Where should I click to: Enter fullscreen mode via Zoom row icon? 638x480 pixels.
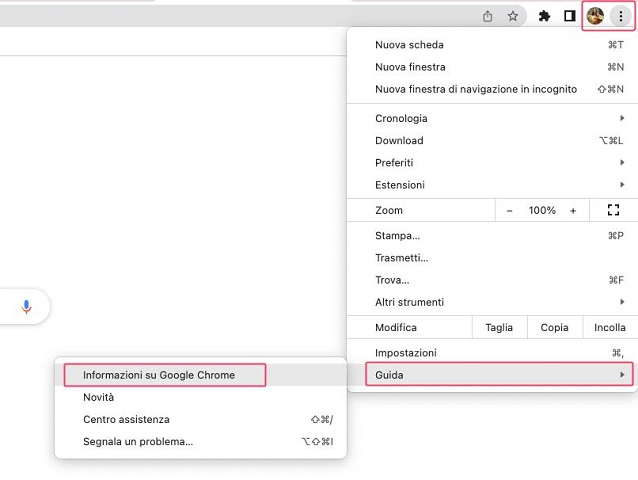point(613,210)
